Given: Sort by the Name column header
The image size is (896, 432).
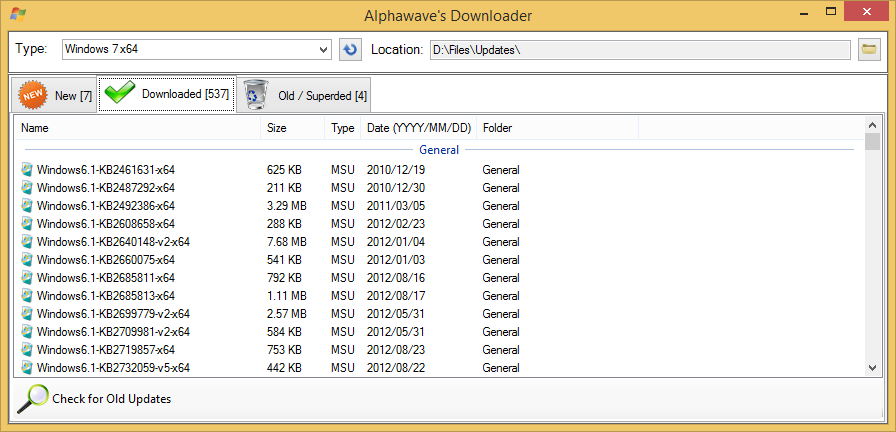Looking at the screenshot, I should click(x=137, y=128).
